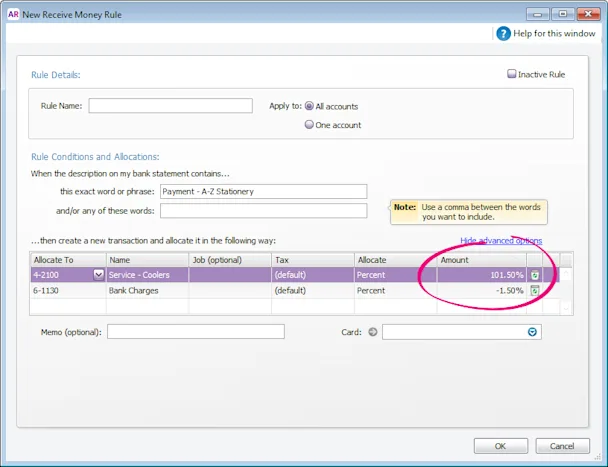
Task: Click the Job cell for Service - Coolers
Action: [x=230, y=275]
